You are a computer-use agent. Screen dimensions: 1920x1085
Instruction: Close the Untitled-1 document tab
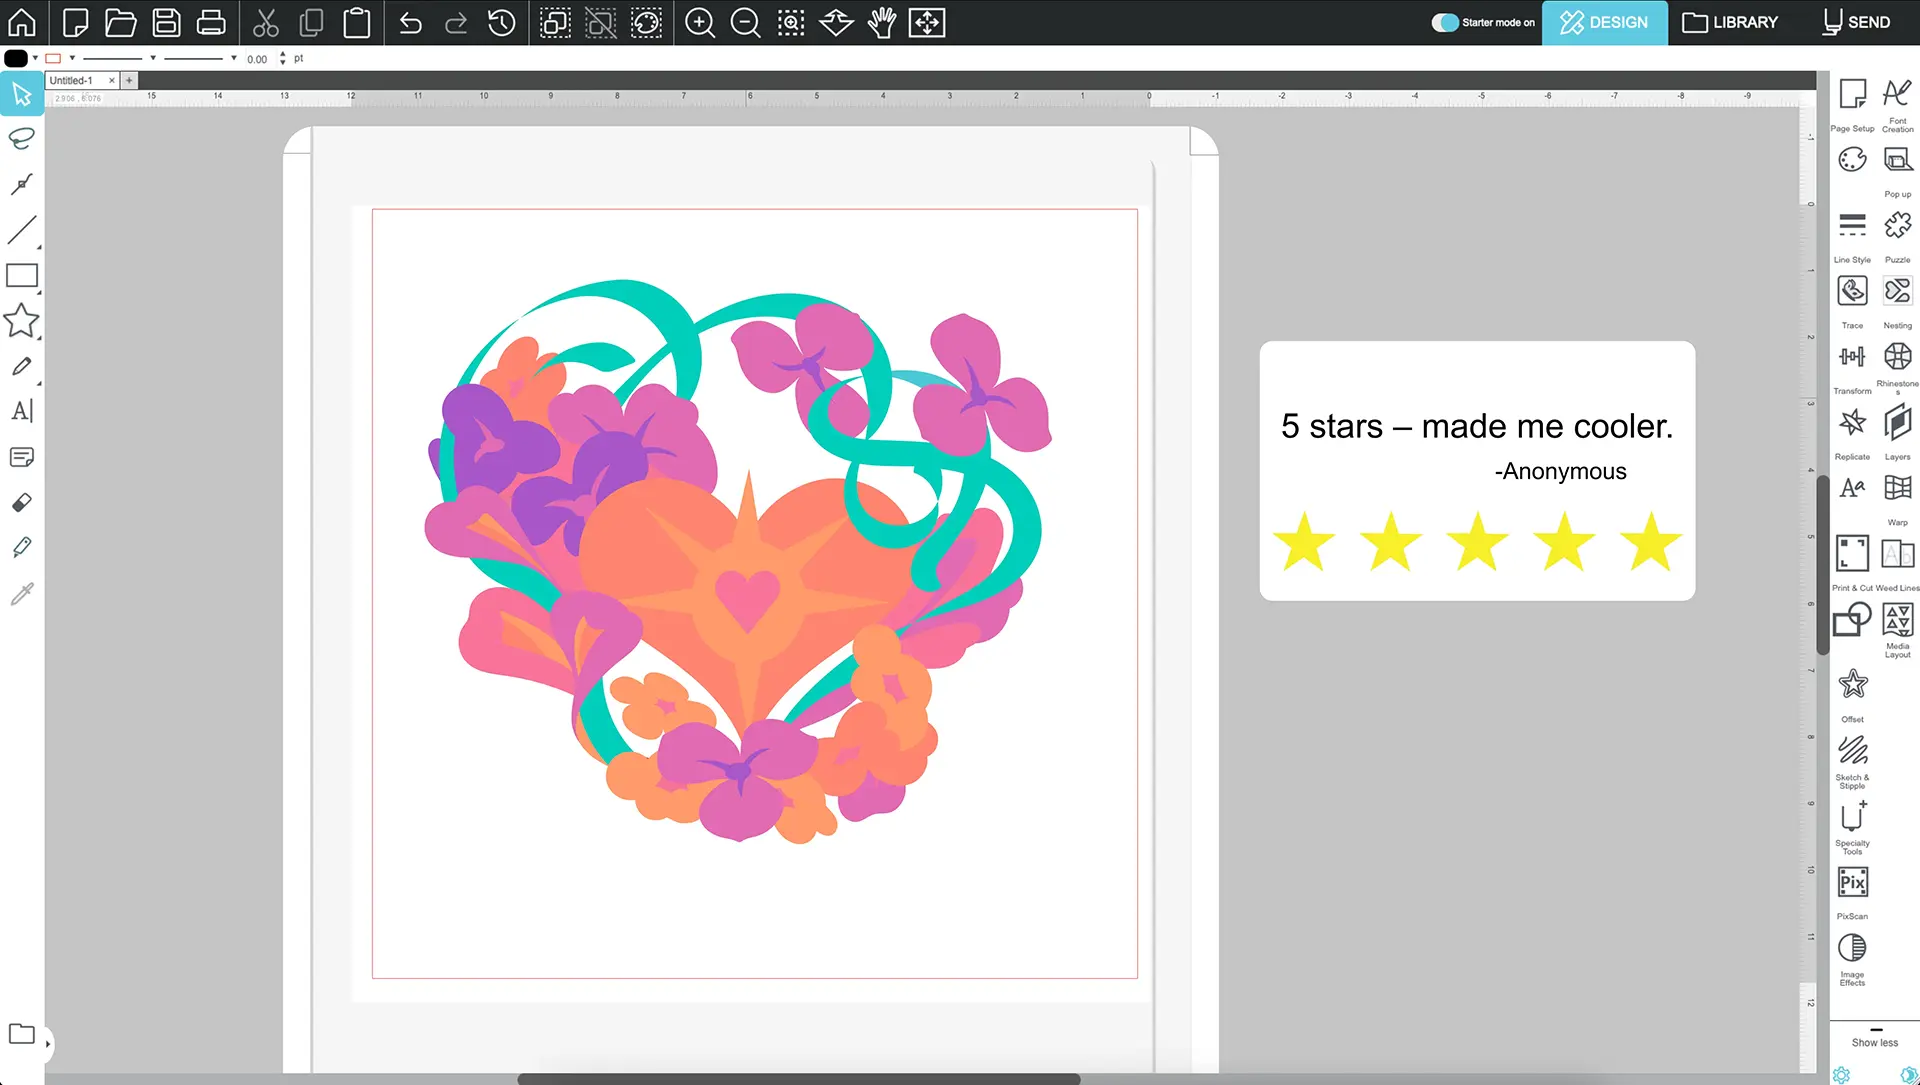pos(111,80)
